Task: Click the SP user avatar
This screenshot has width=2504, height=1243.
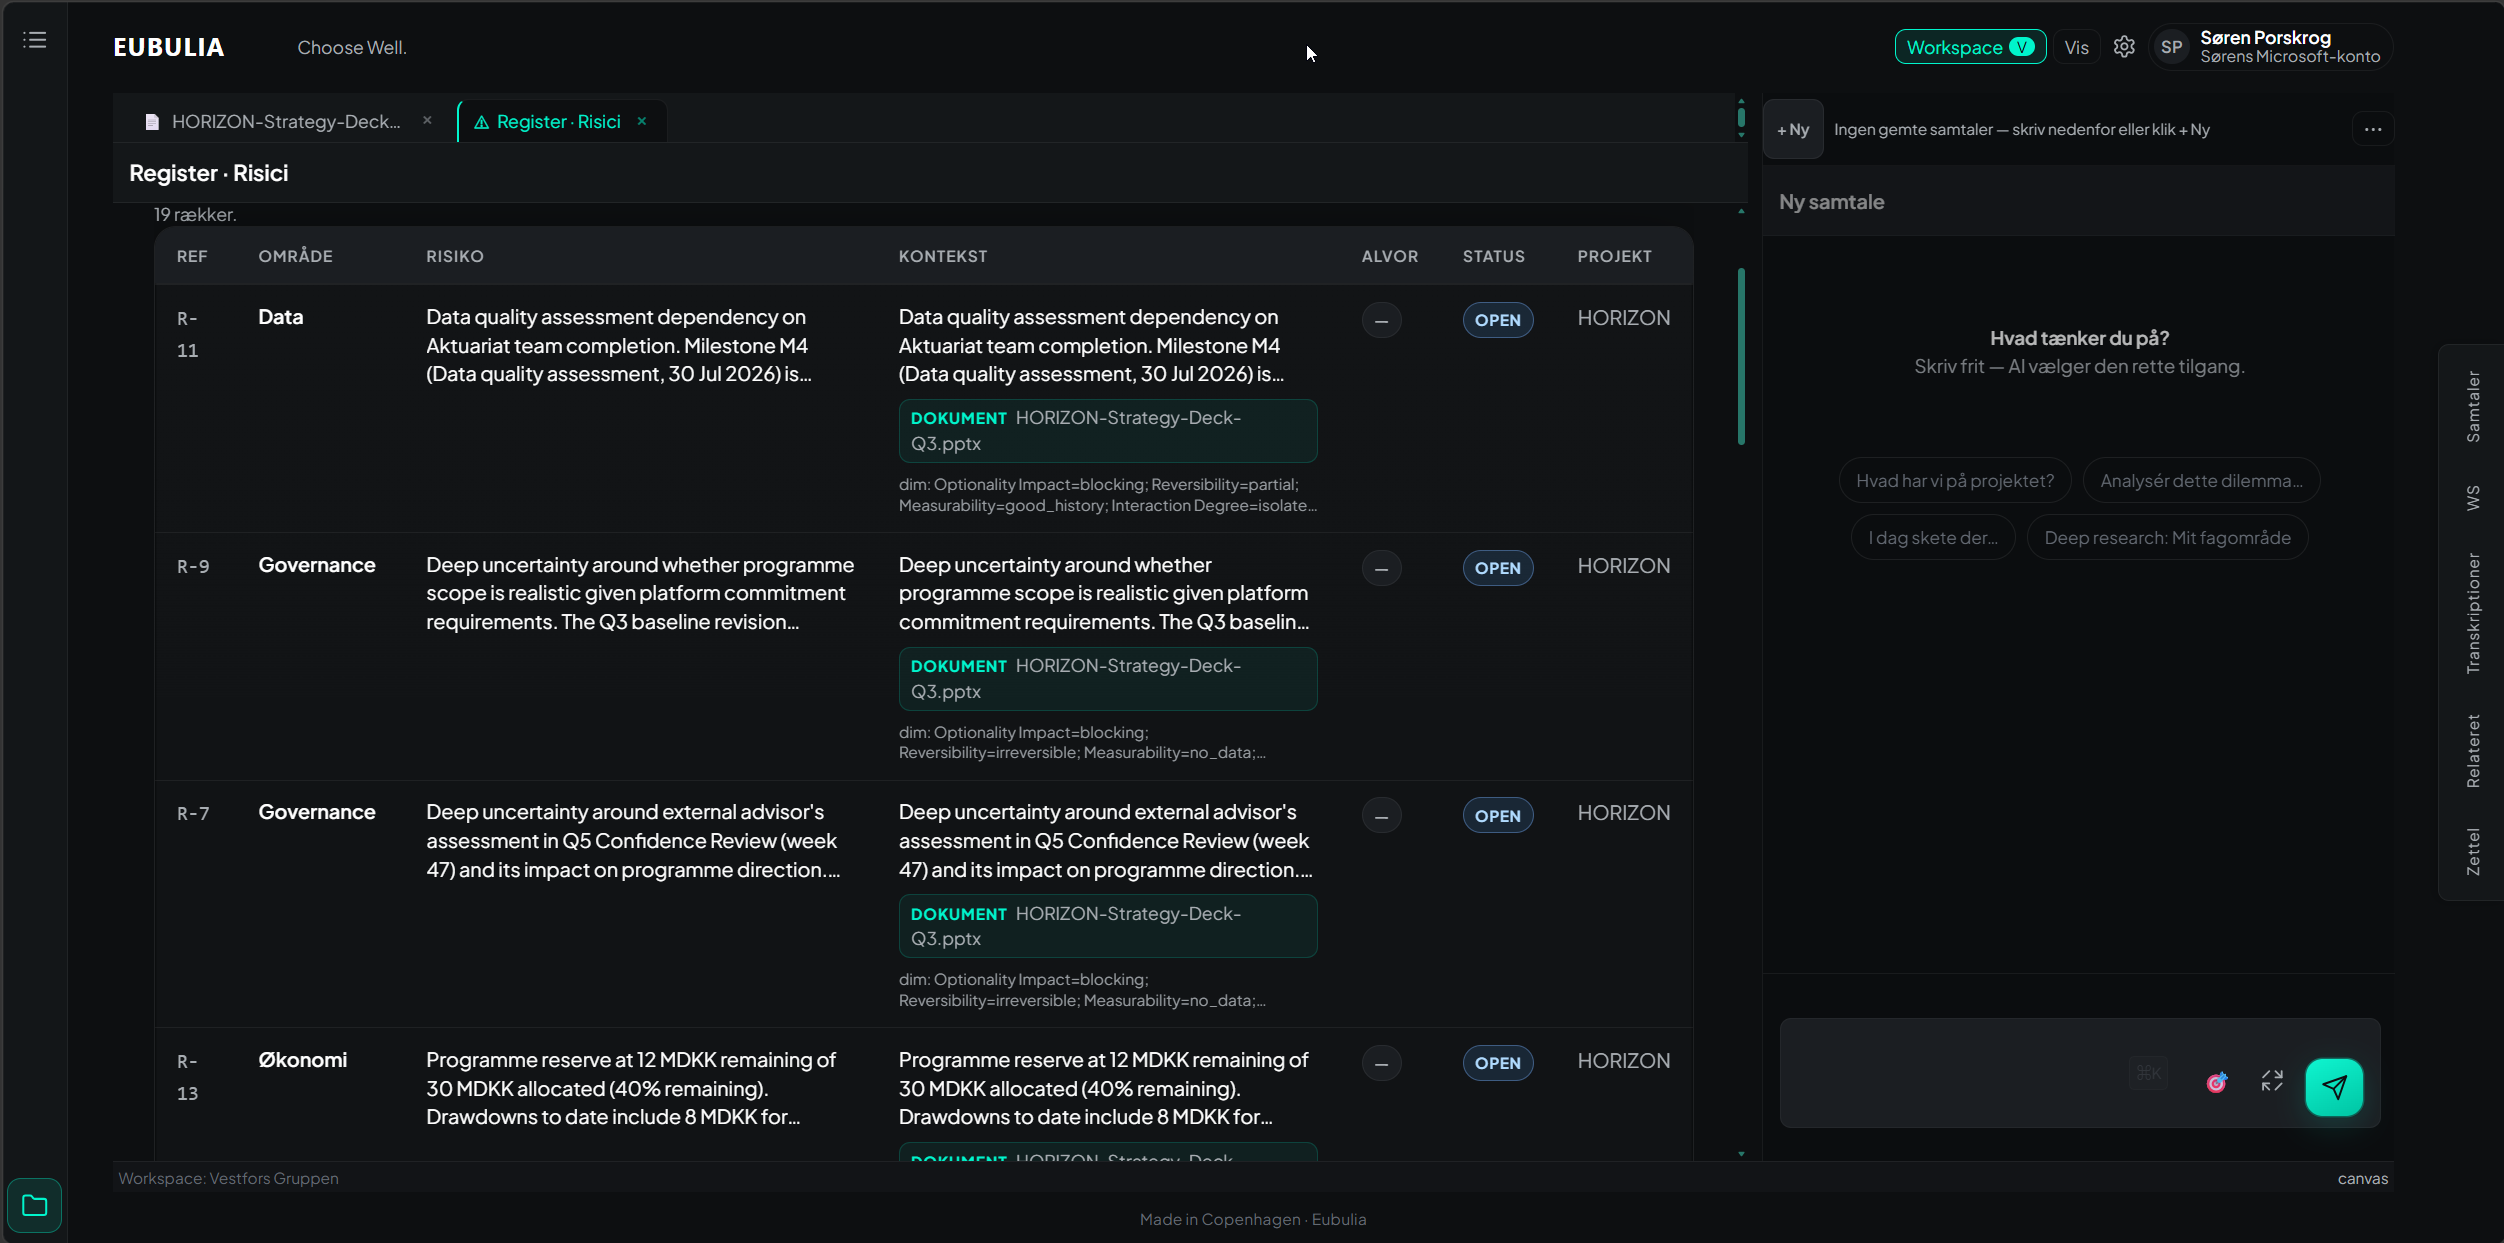Action: tap(2171, 47)
